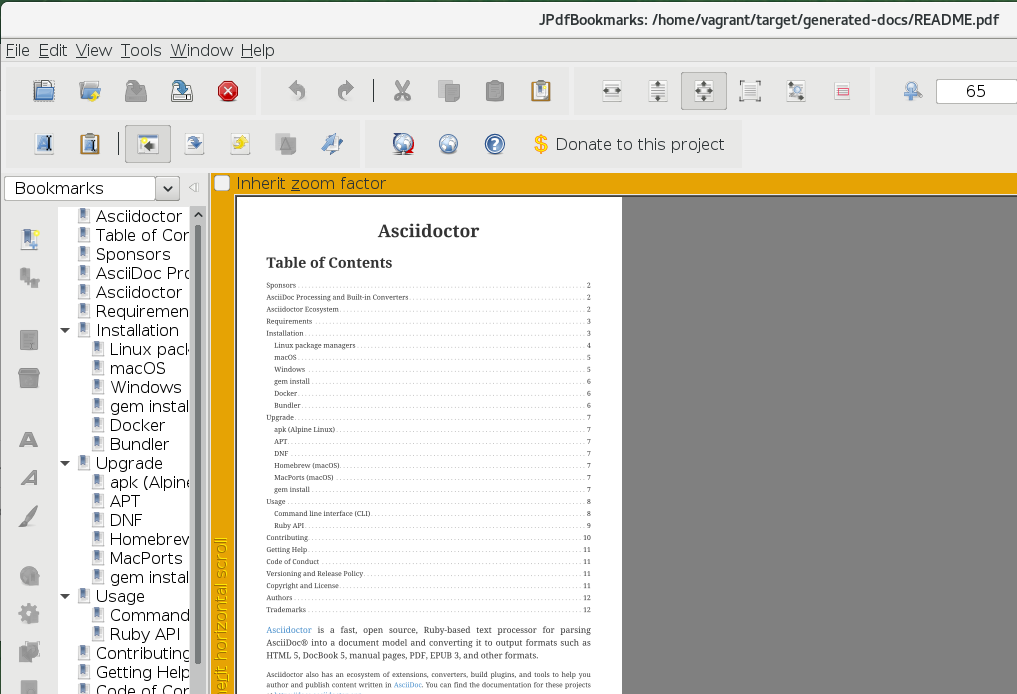Click the blue AsciiDoc link in the PDF page
Screen dimensions: 1017x694
[407, 685]
